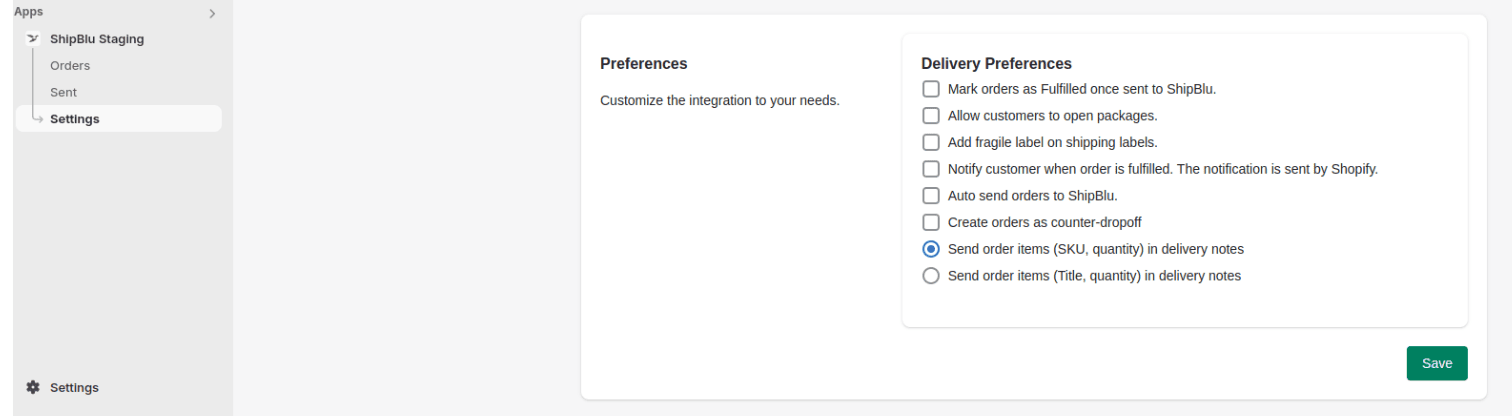Click the bottom Settings link in sidebar
This screenshot has width=1512, height=416.
point(74,387)
